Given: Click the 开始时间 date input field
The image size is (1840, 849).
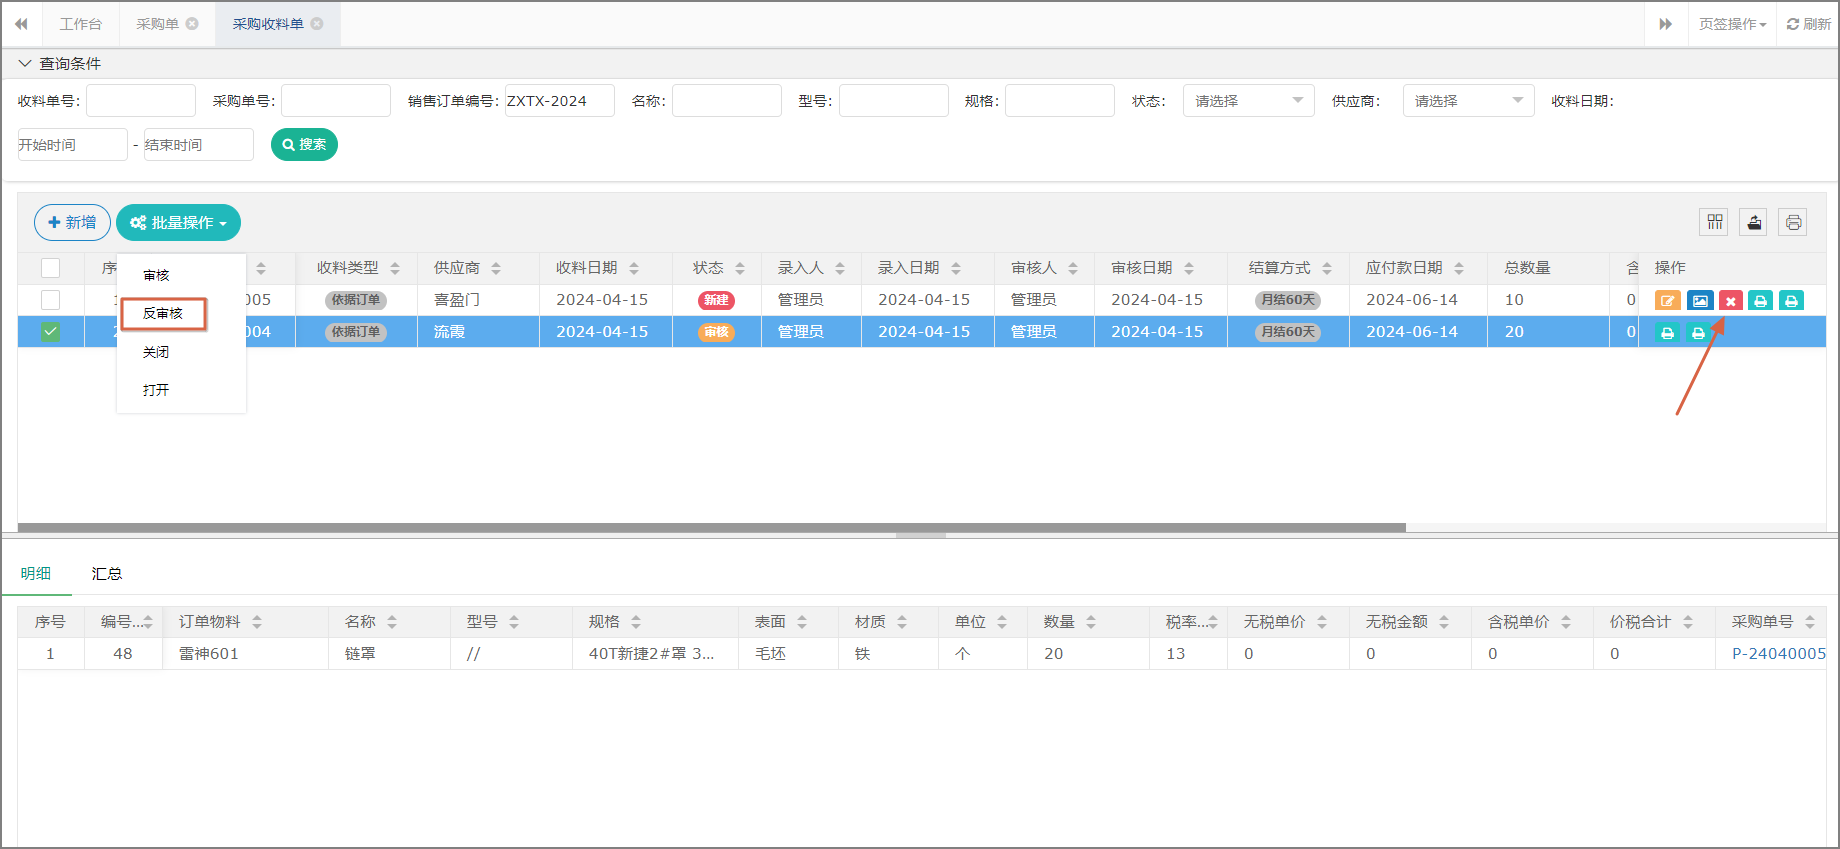Looking at the screenshot, I should tap(72, 145).
